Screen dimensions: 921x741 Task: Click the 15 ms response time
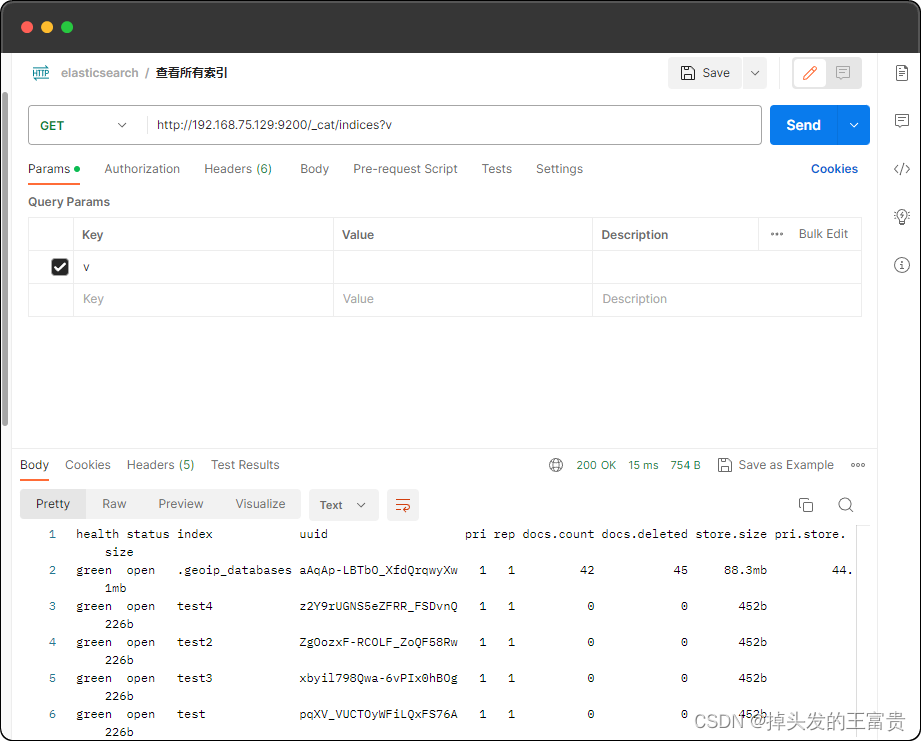[x=643, y=465]
